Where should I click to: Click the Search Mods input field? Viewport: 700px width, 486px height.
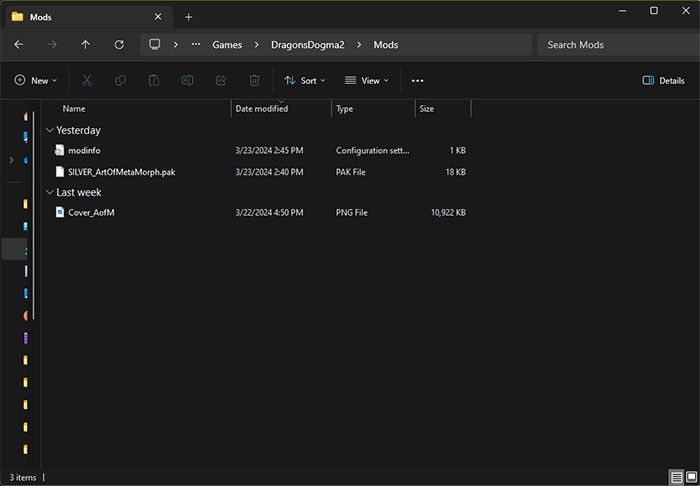(615, 45)
